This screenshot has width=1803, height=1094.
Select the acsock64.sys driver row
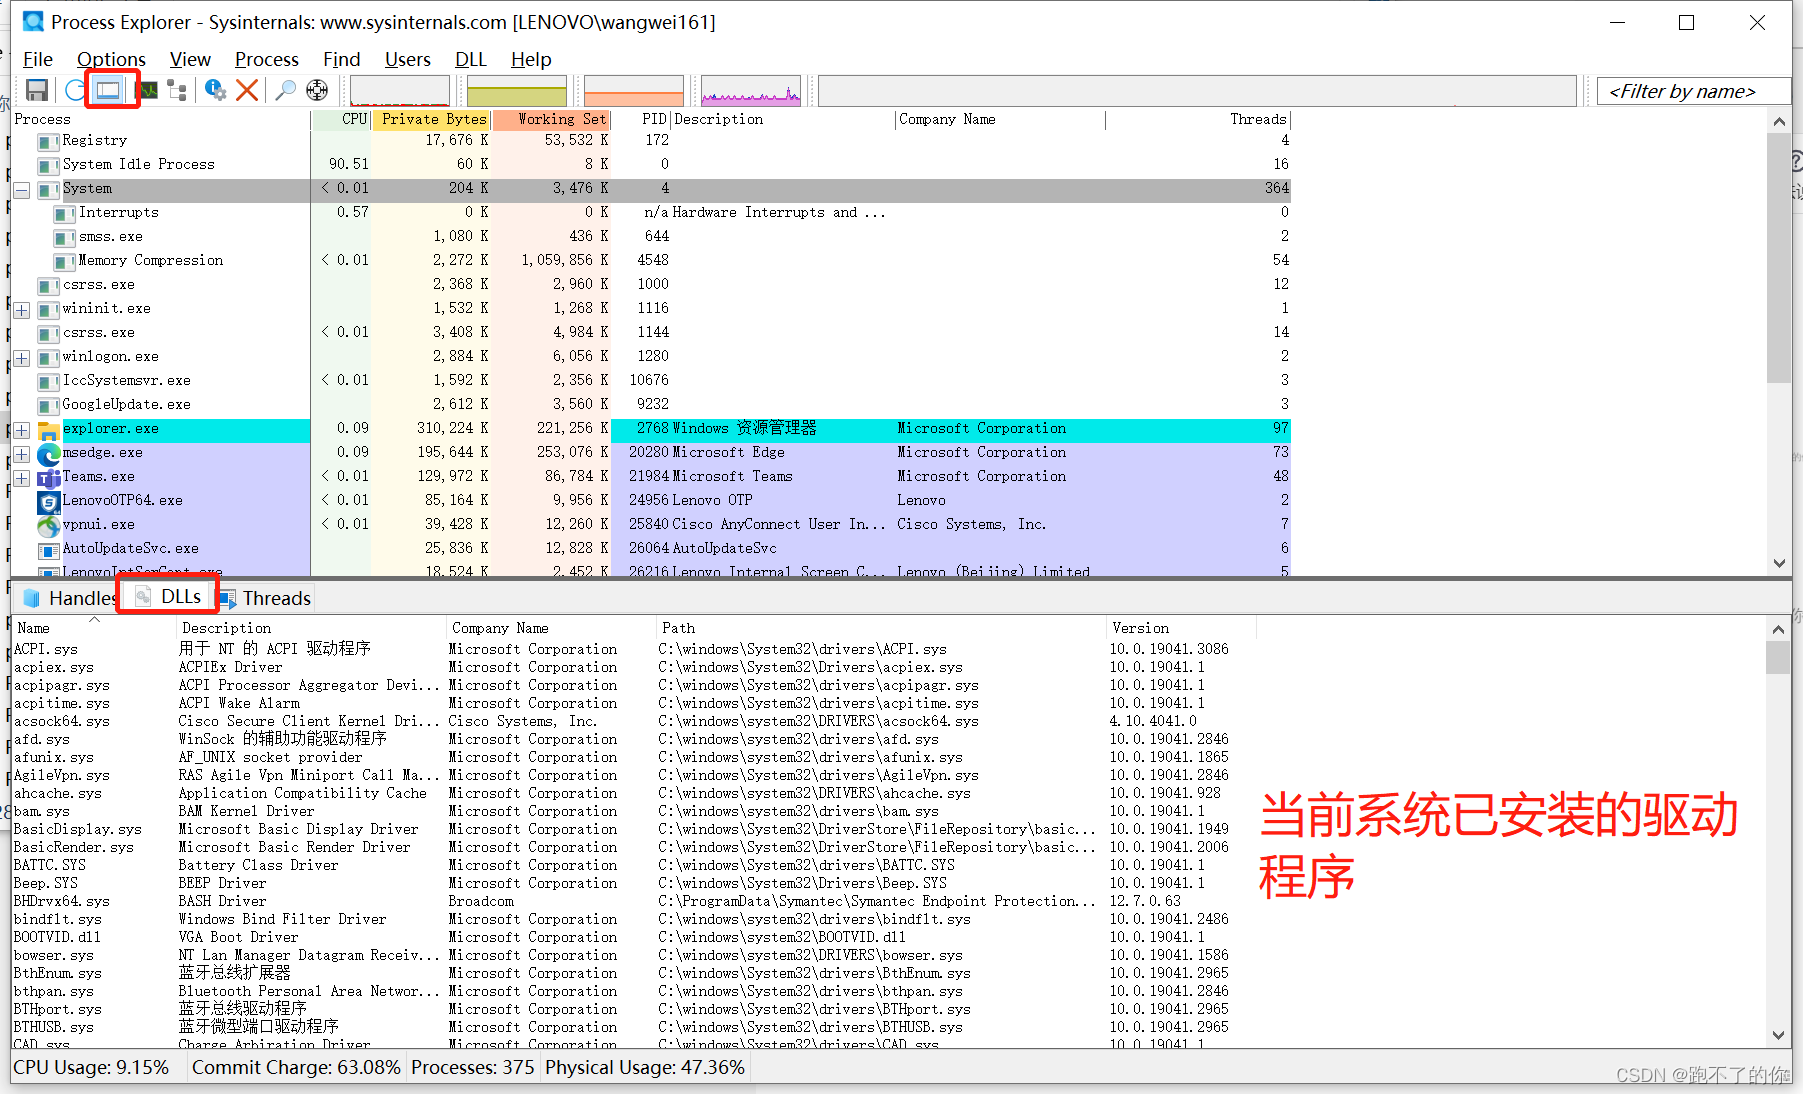pos(634,721)
